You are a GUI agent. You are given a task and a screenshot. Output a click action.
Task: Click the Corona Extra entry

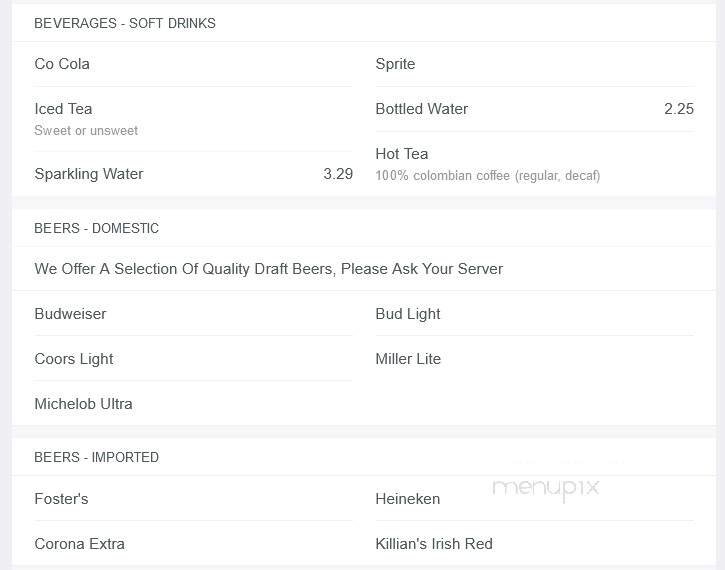(x=79, y=544)
